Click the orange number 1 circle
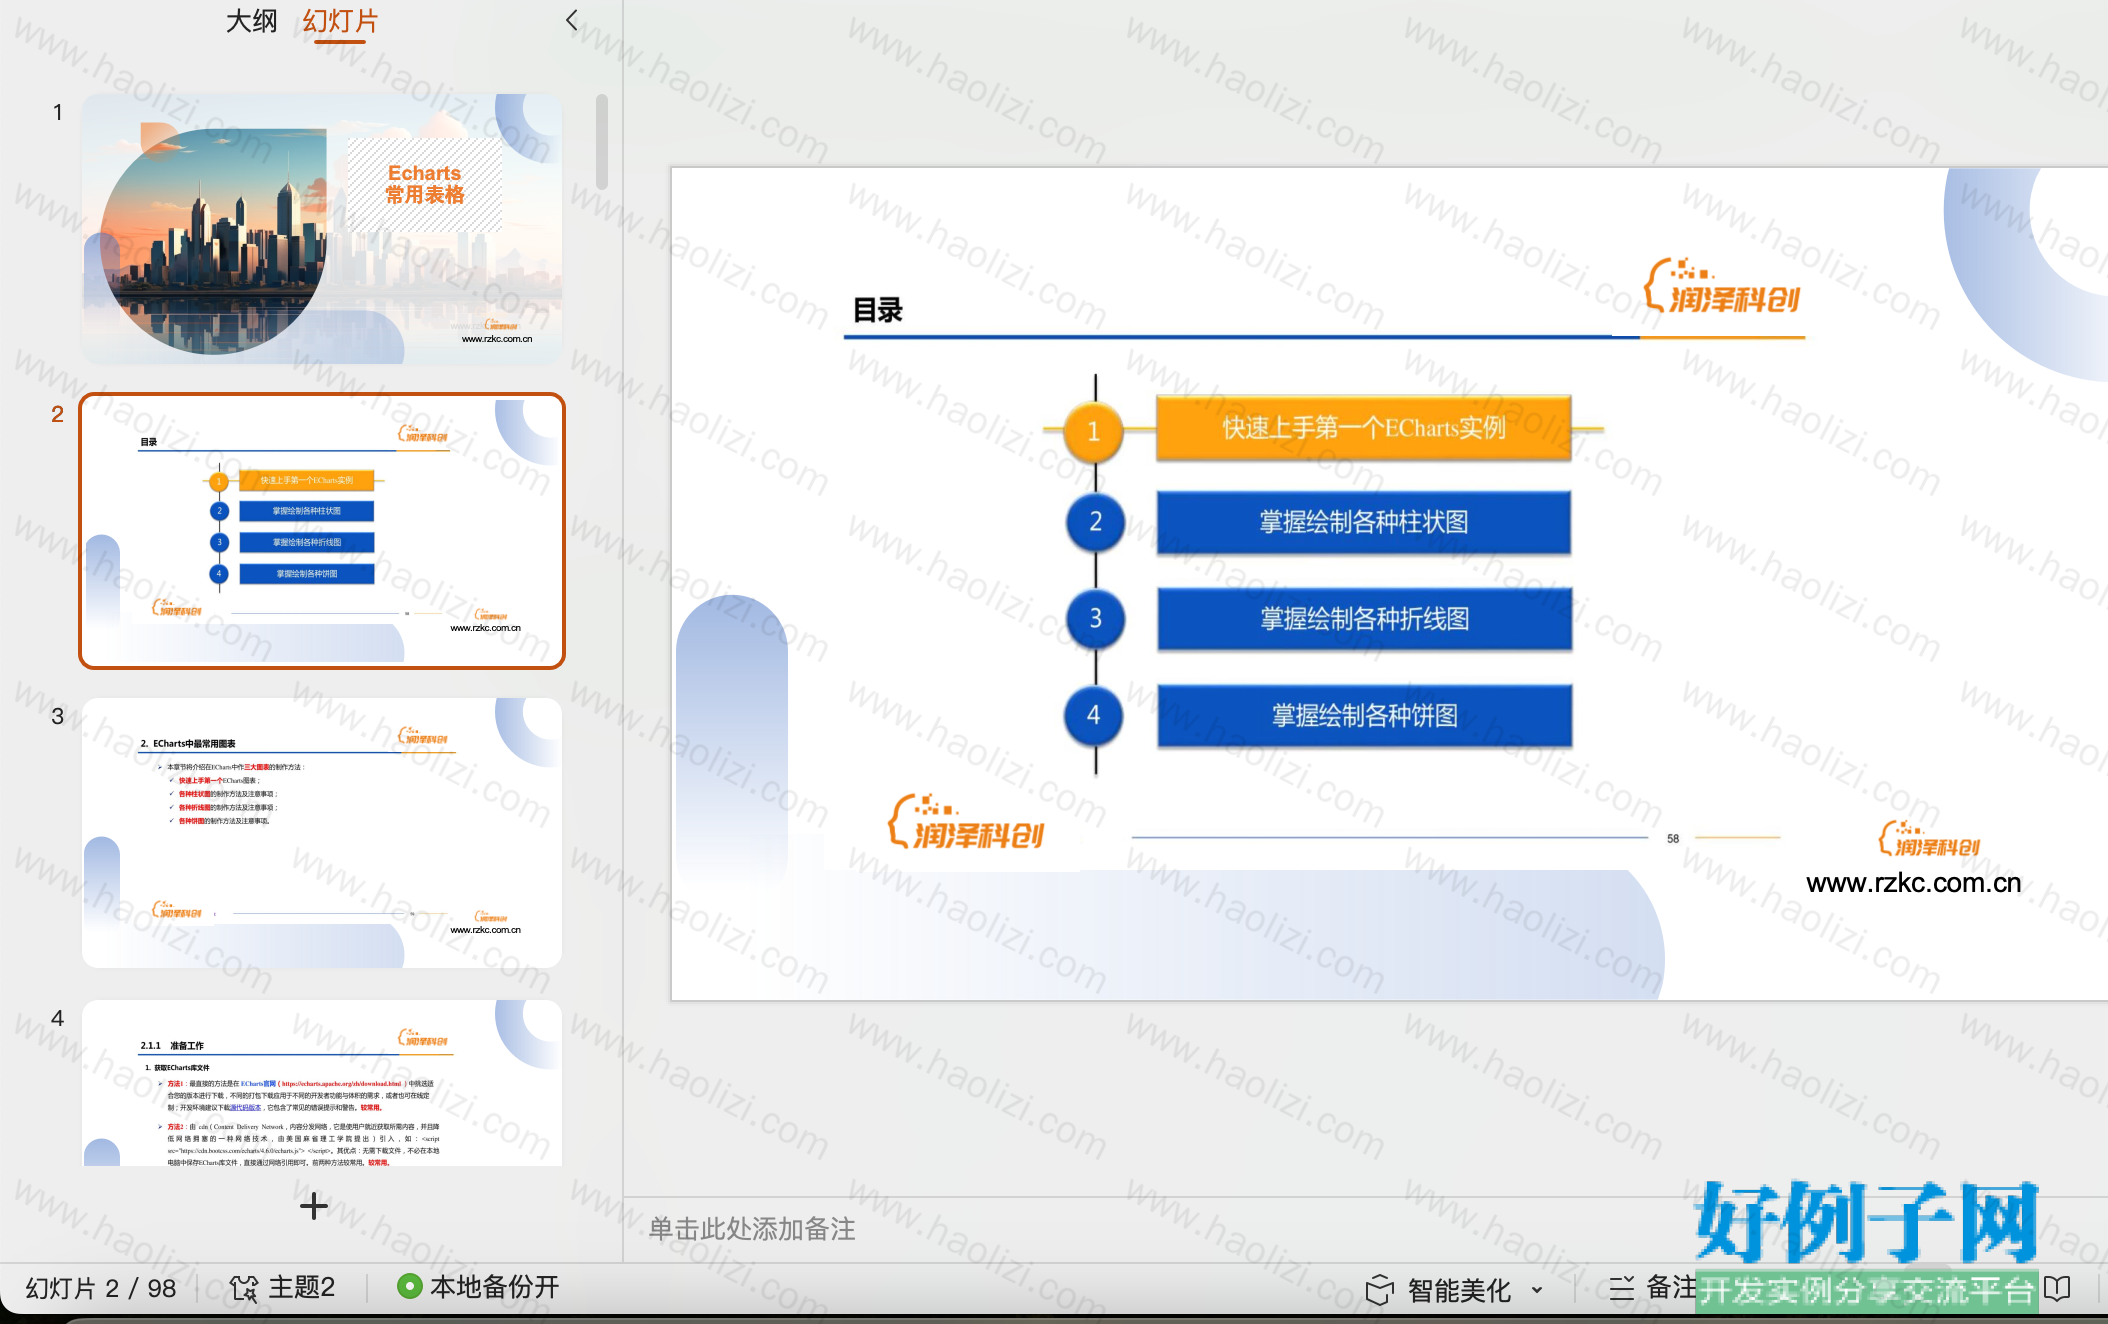This screenshot has height=1324, width=2108. coord(1094,431)
